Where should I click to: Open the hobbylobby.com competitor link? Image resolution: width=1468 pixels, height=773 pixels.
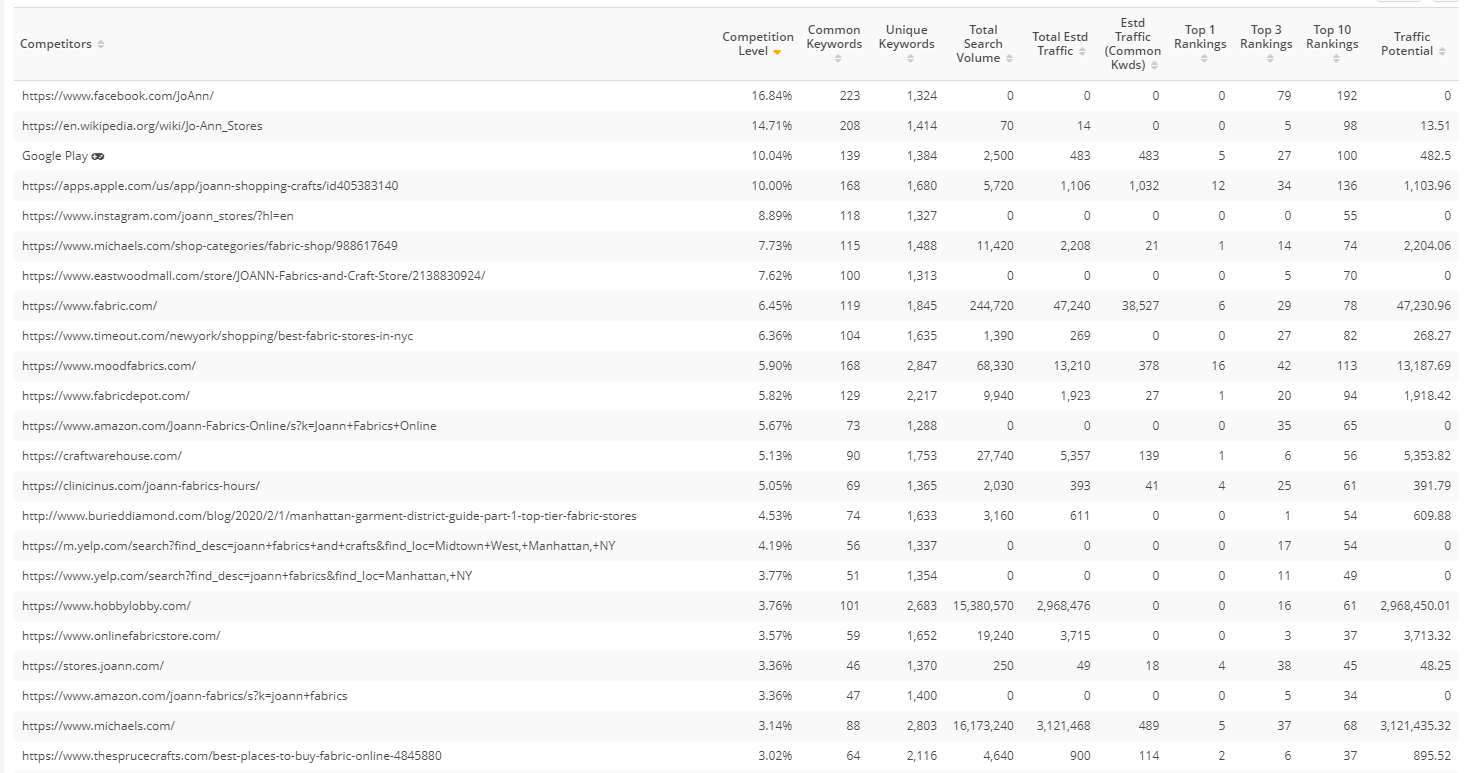pos(106,606)
